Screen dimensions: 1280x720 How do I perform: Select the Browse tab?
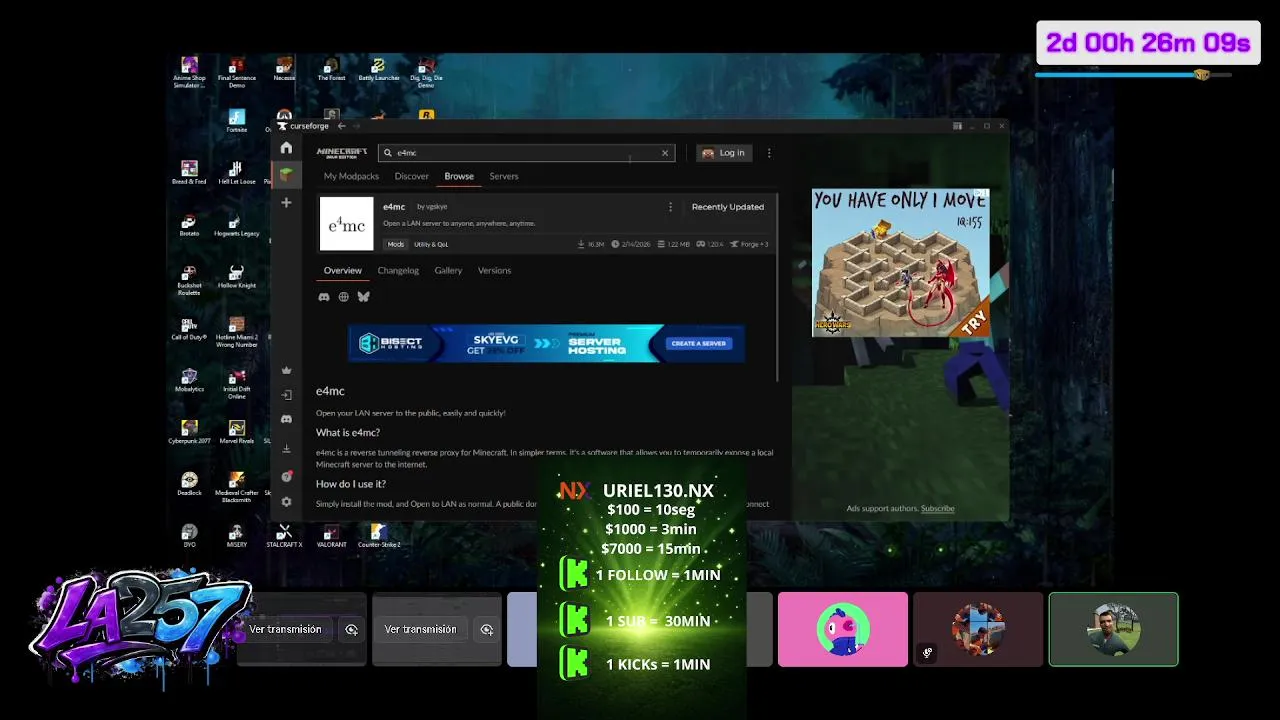[459, 176]
